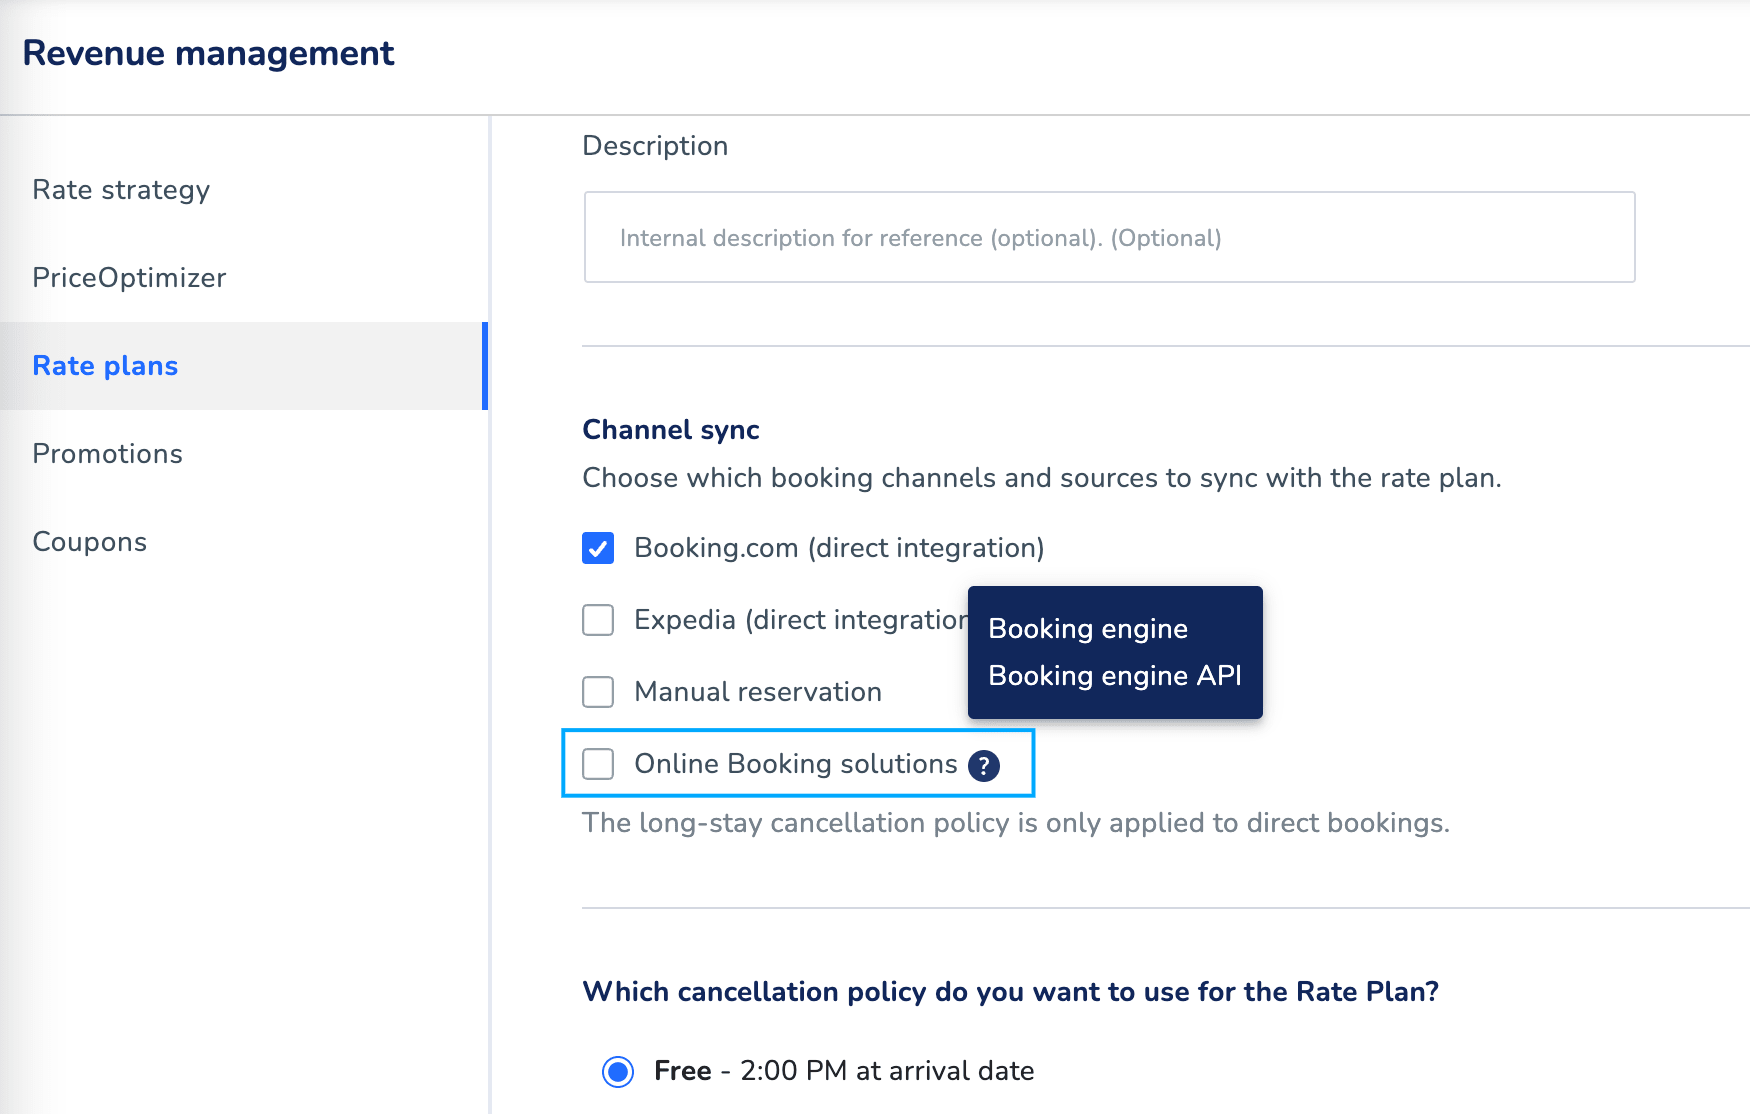The width and height of the screenshot is (1750, 1114).
Task: Tick the Manual reservation checkbox
Action: (598, 692)
